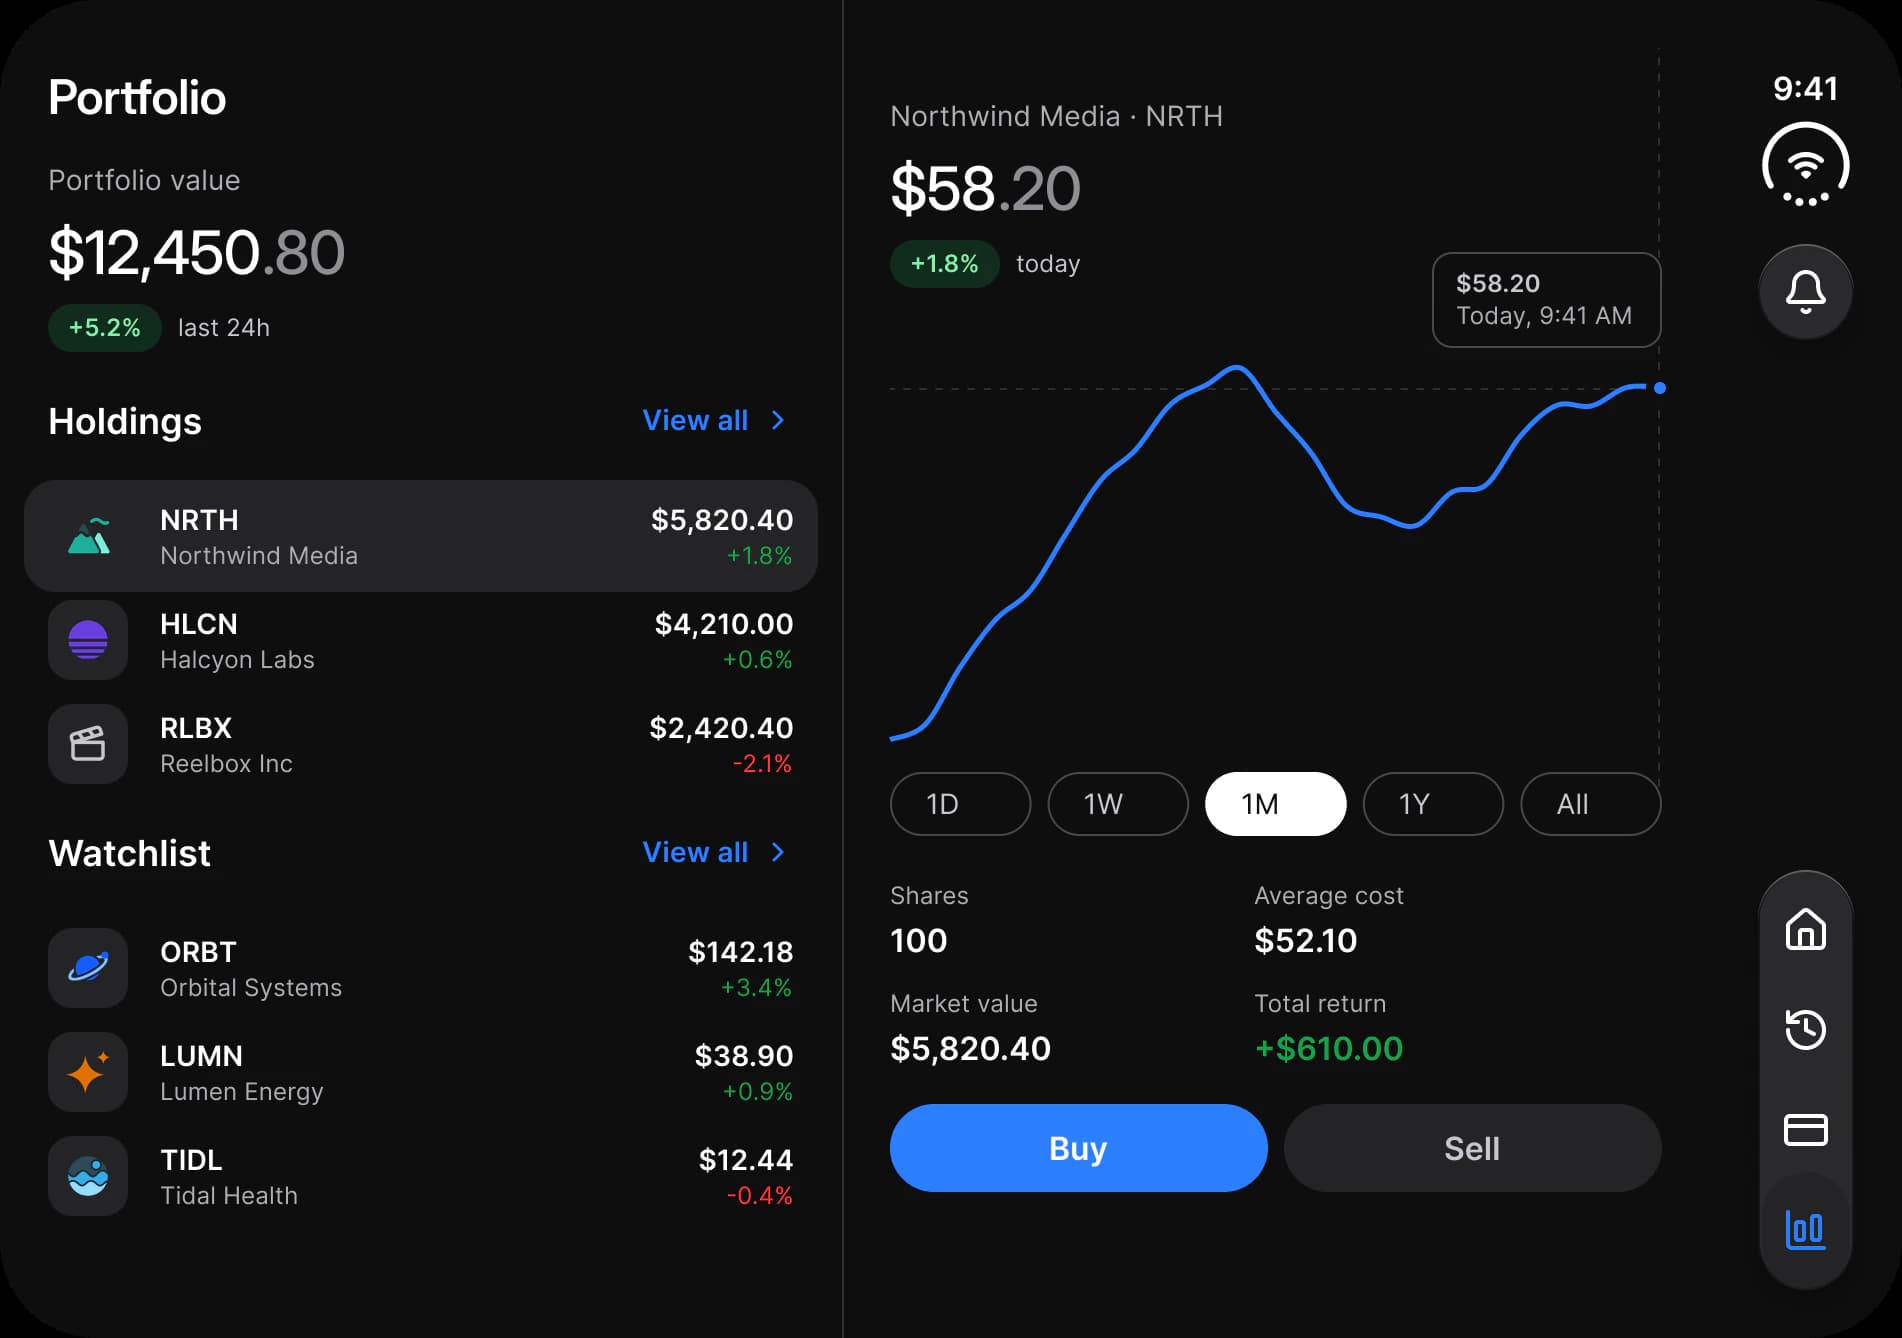Select the All chart range
1902x1338 pixels.
(x=1590, y=804)
